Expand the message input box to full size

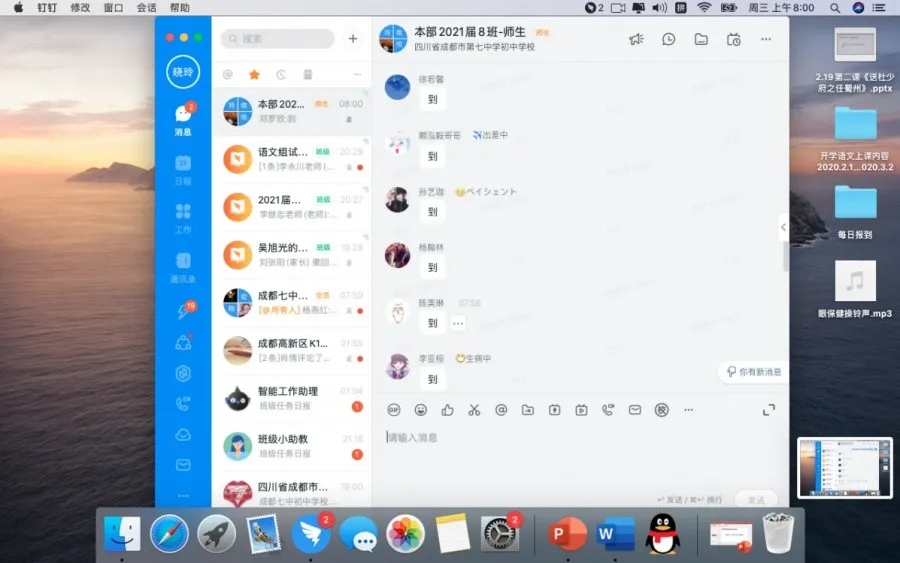click(768, 410)
